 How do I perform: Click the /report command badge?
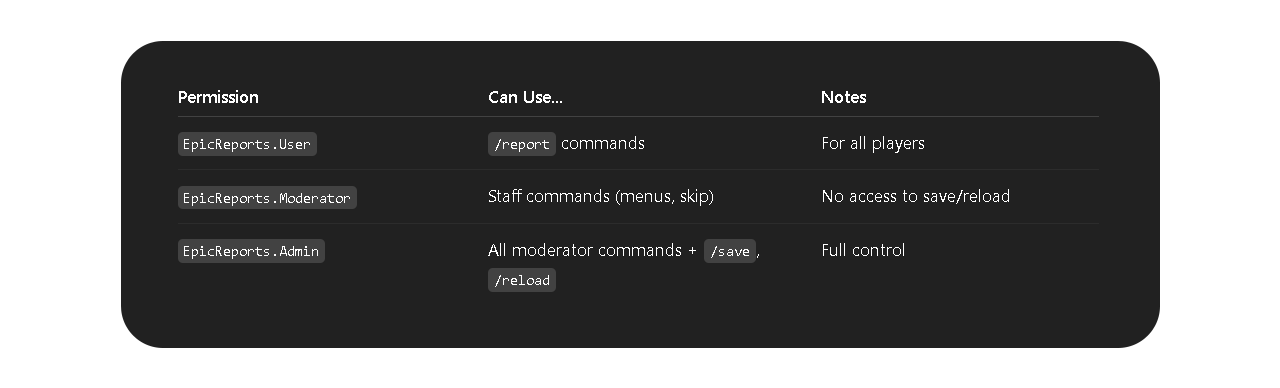(522, 144)
